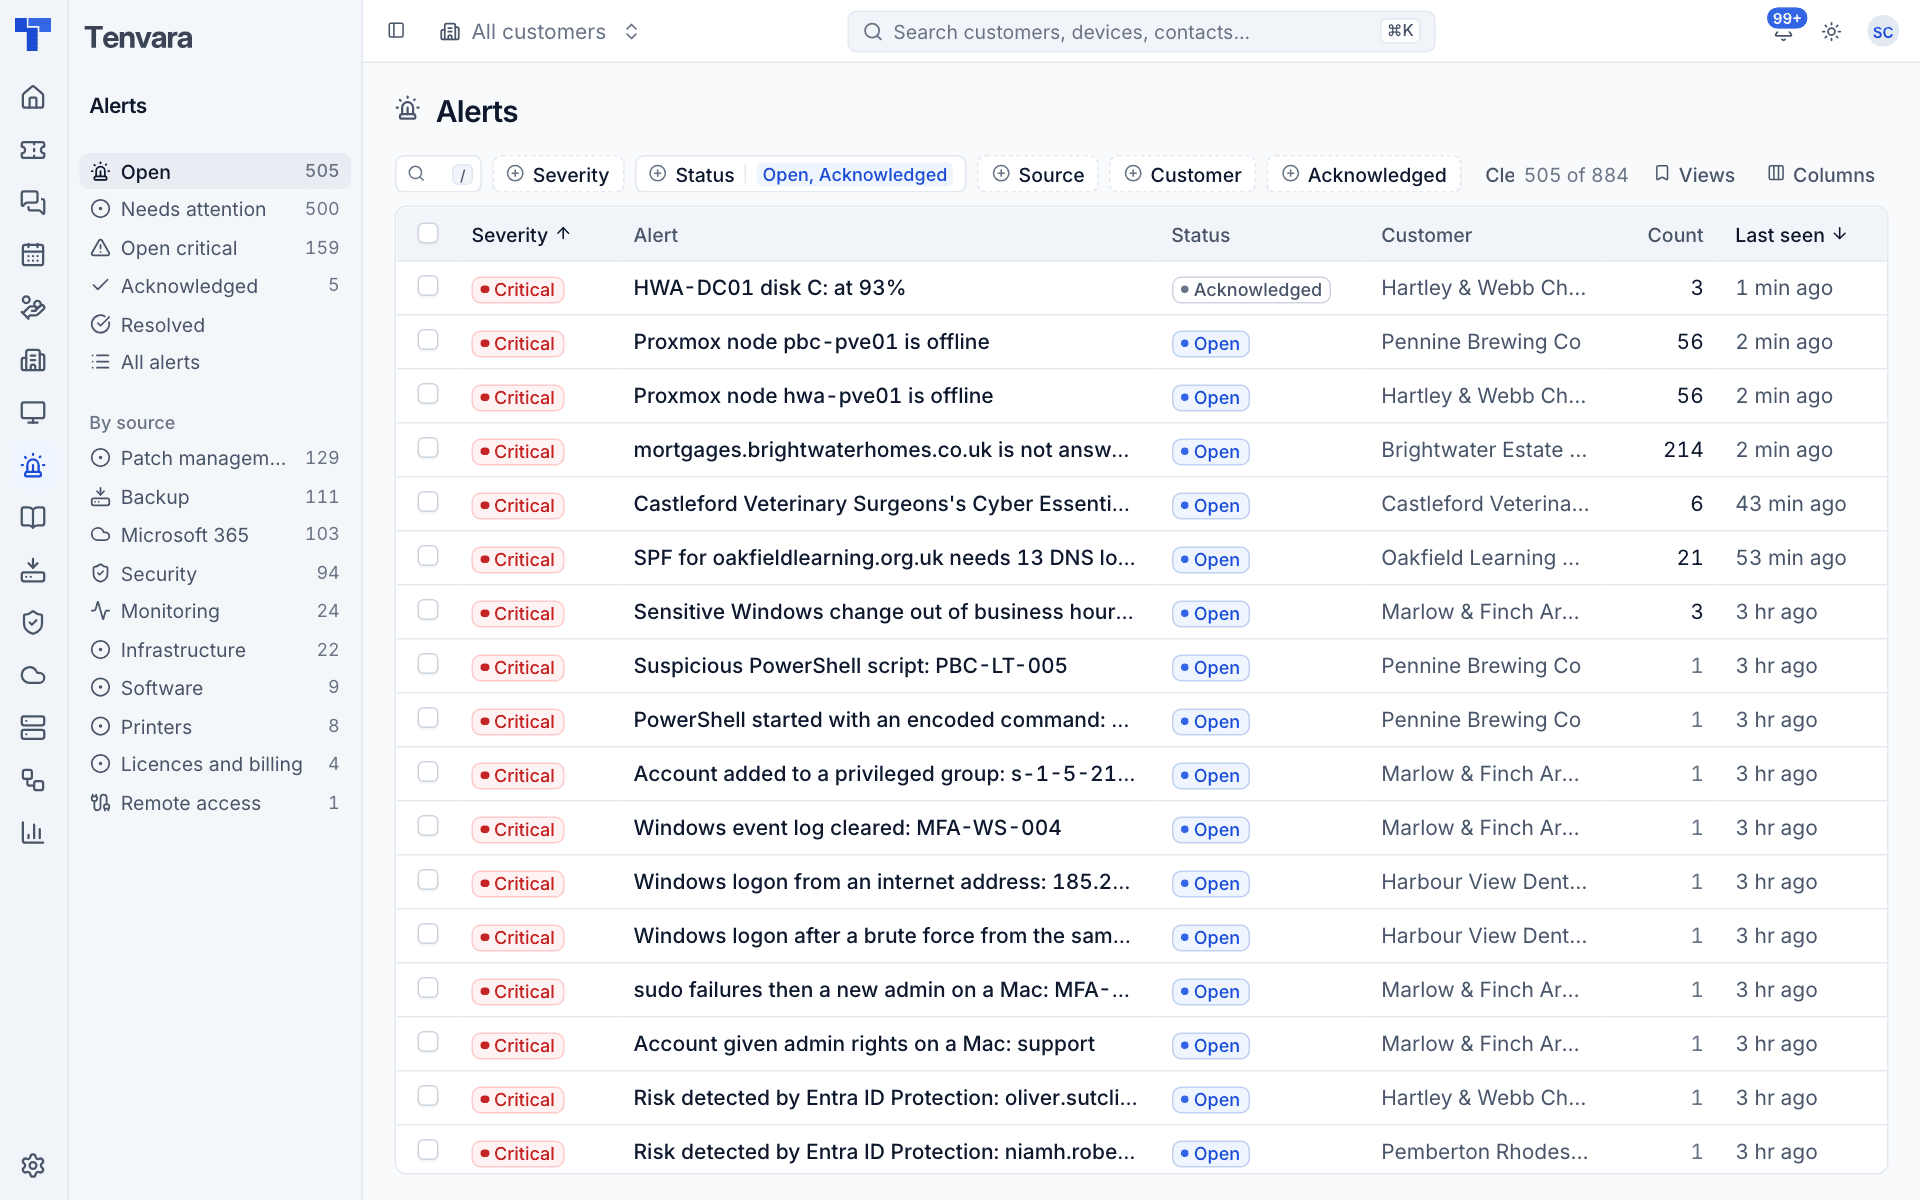
Task: Click Harbour View Dent… on internet address logon row
Action: 1484,882
